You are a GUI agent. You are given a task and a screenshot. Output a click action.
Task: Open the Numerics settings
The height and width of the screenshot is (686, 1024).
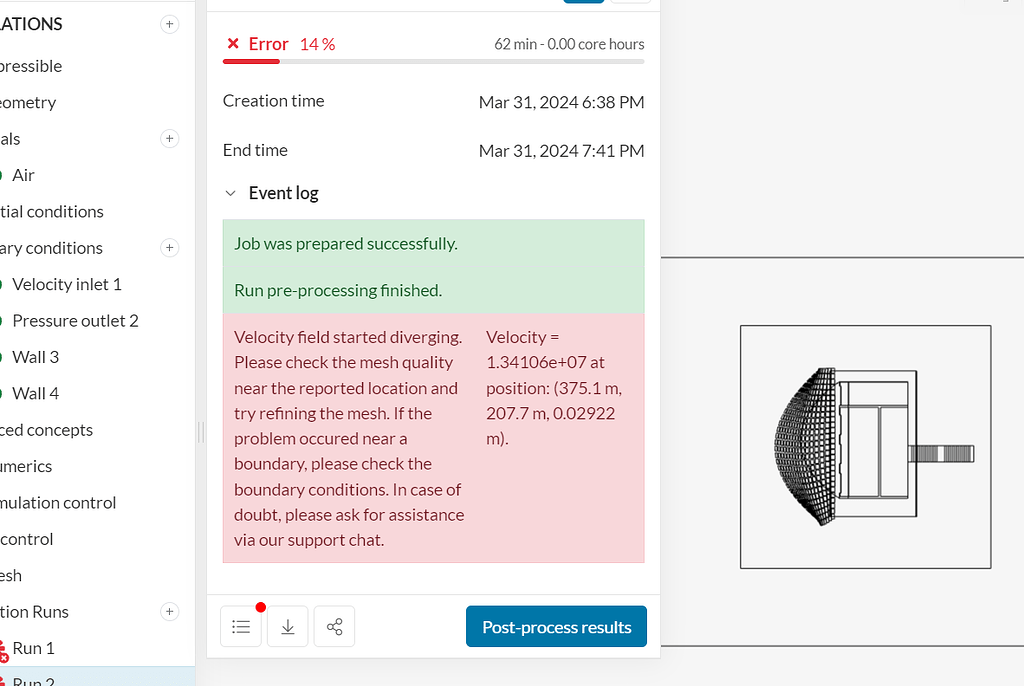pyautogui.click(x=25, y=466)
